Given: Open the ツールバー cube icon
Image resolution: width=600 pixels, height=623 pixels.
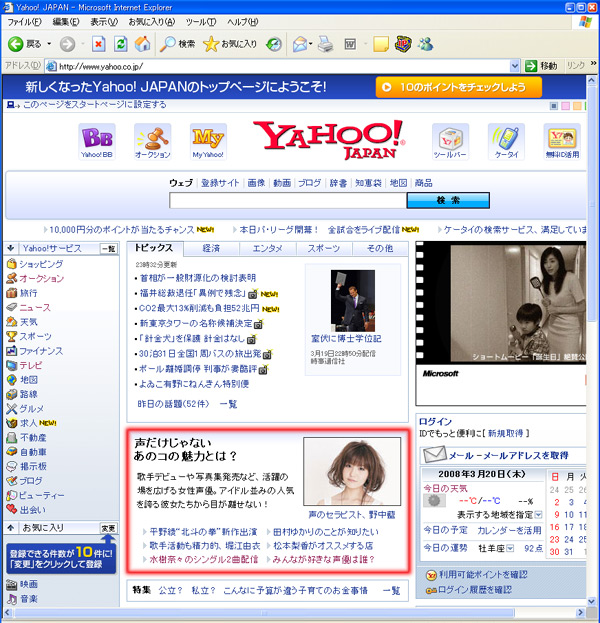Looking at the screenshot, I should tap(450, 141).
